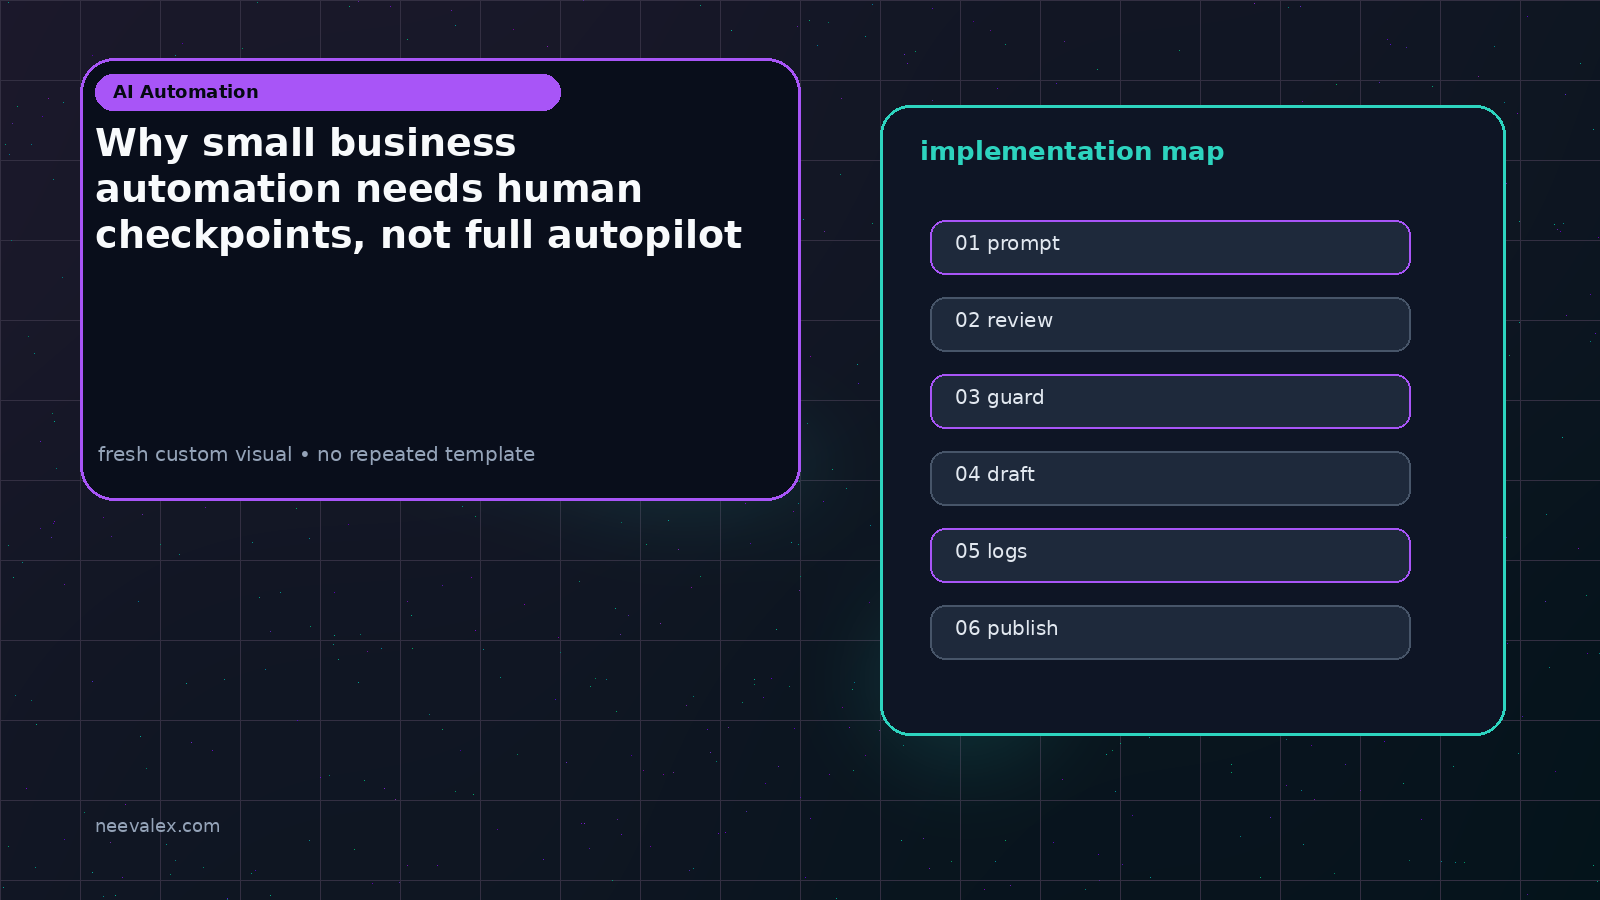Choose the '04 draft' step
Screen dimensions: 1600x900
[1170, 478]
